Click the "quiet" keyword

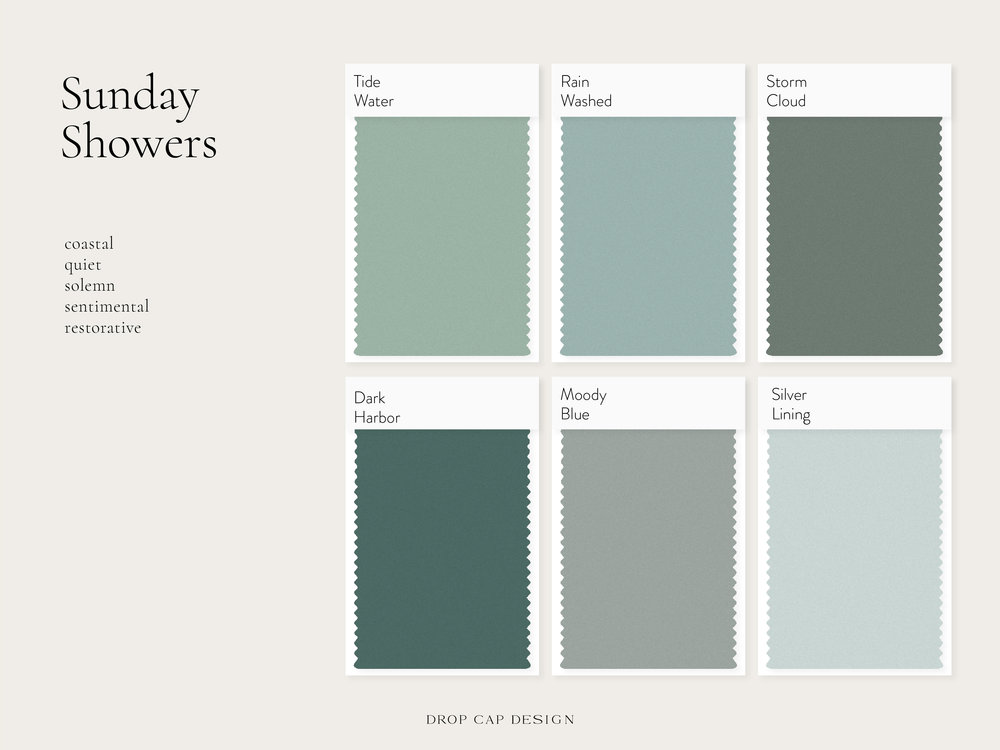[x=83, y=265]
